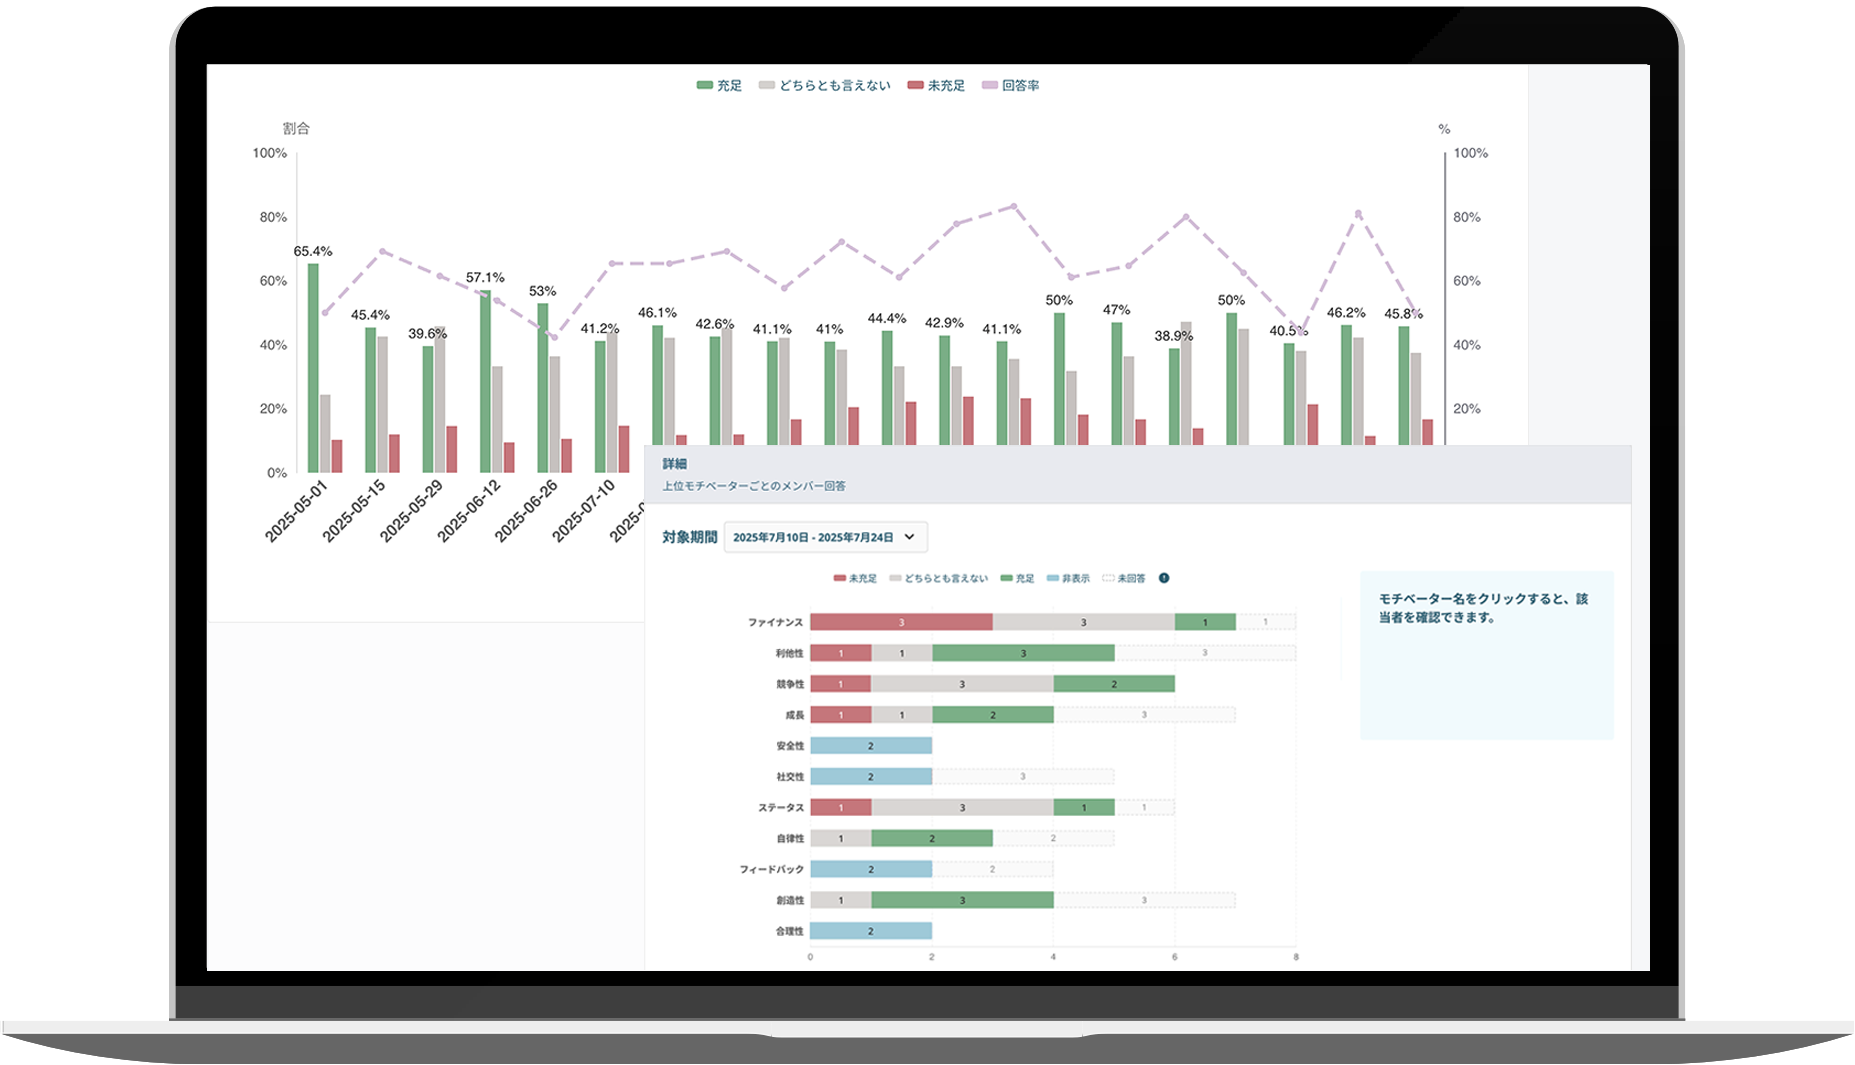1855x1065 pixels.
Task: Click the 詳細 panel header title
Action: [675, 464]
